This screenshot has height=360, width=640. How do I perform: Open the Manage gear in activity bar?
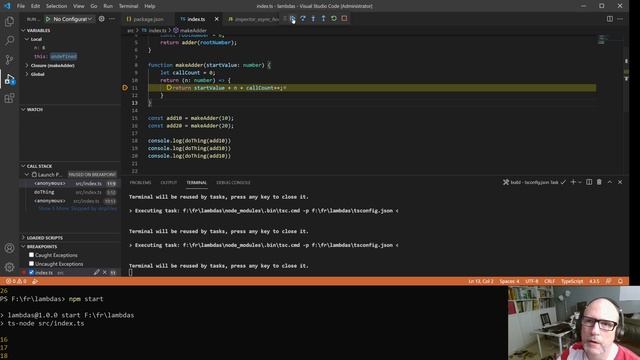9,267
